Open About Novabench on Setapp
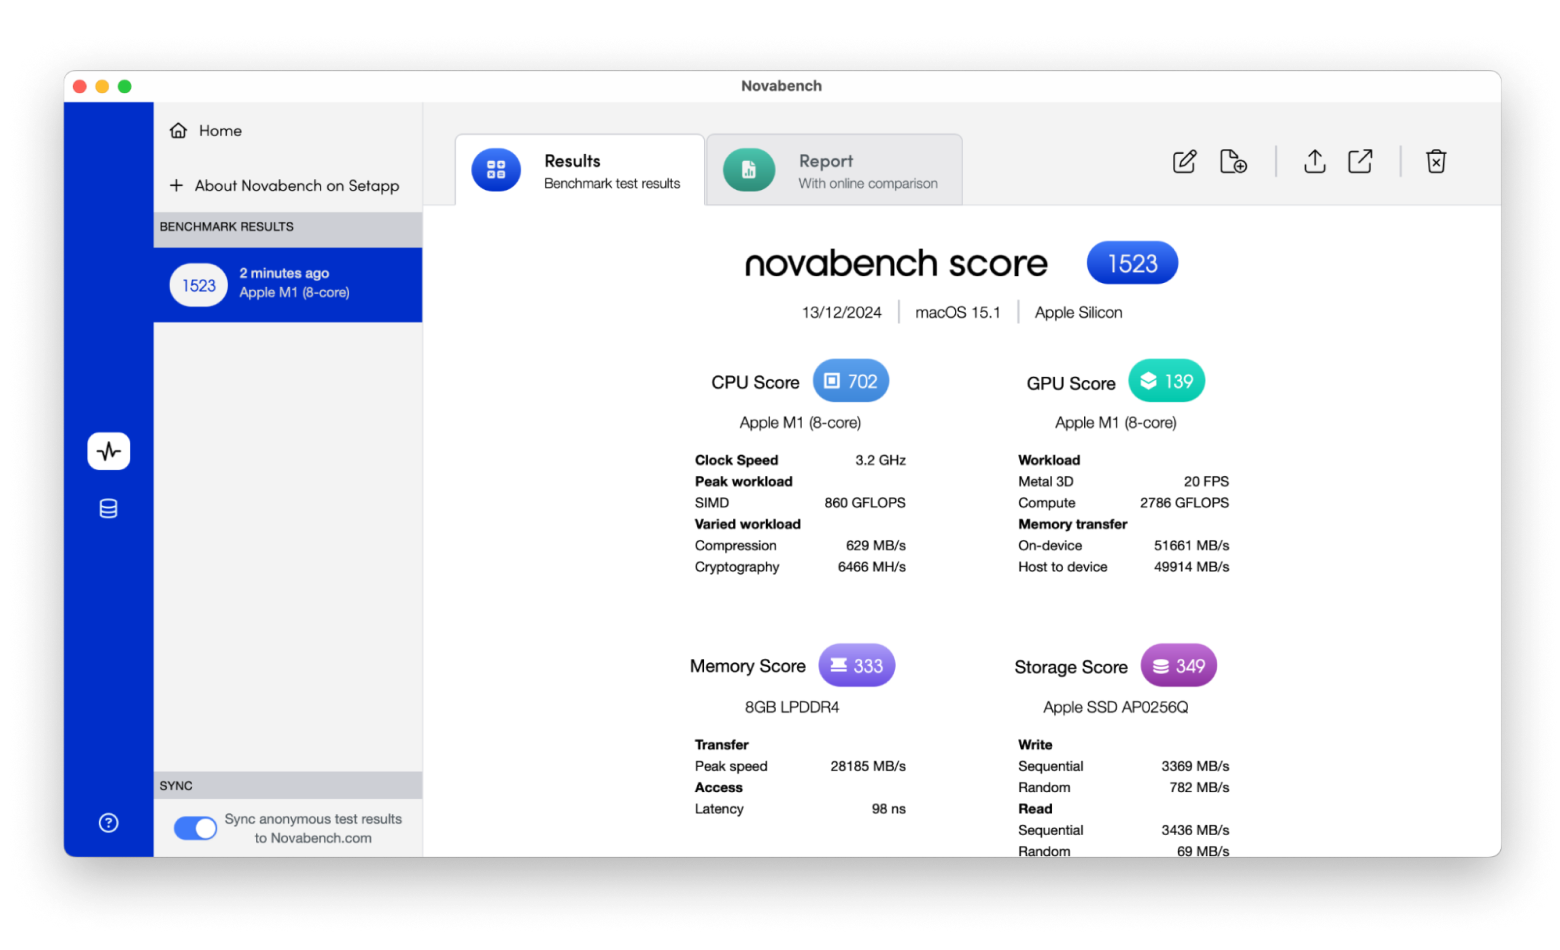 pos(287,186)
